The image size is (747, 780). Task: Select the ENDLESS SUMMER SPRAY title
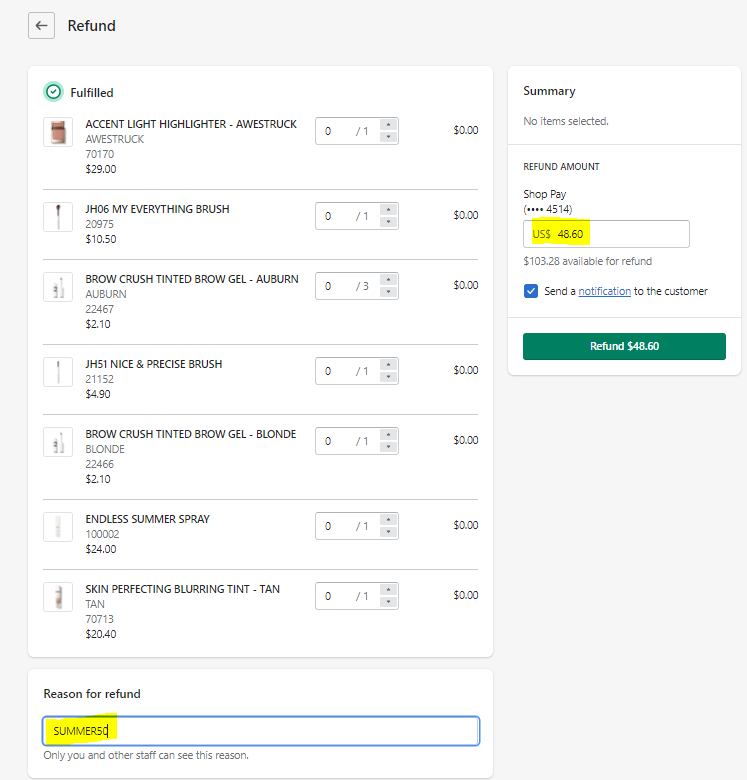pos(147,519)
